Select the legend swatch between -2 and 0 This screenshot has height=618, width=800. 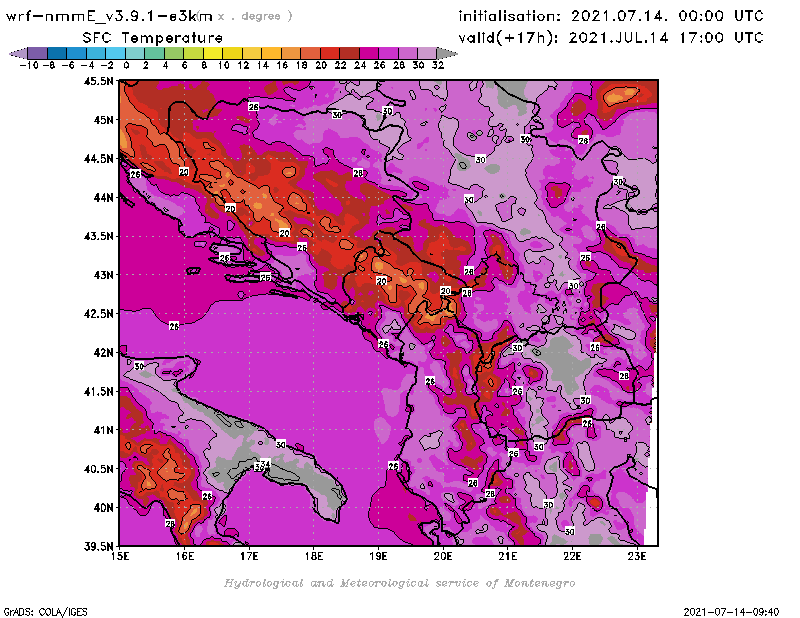click(x=115, y=54)
